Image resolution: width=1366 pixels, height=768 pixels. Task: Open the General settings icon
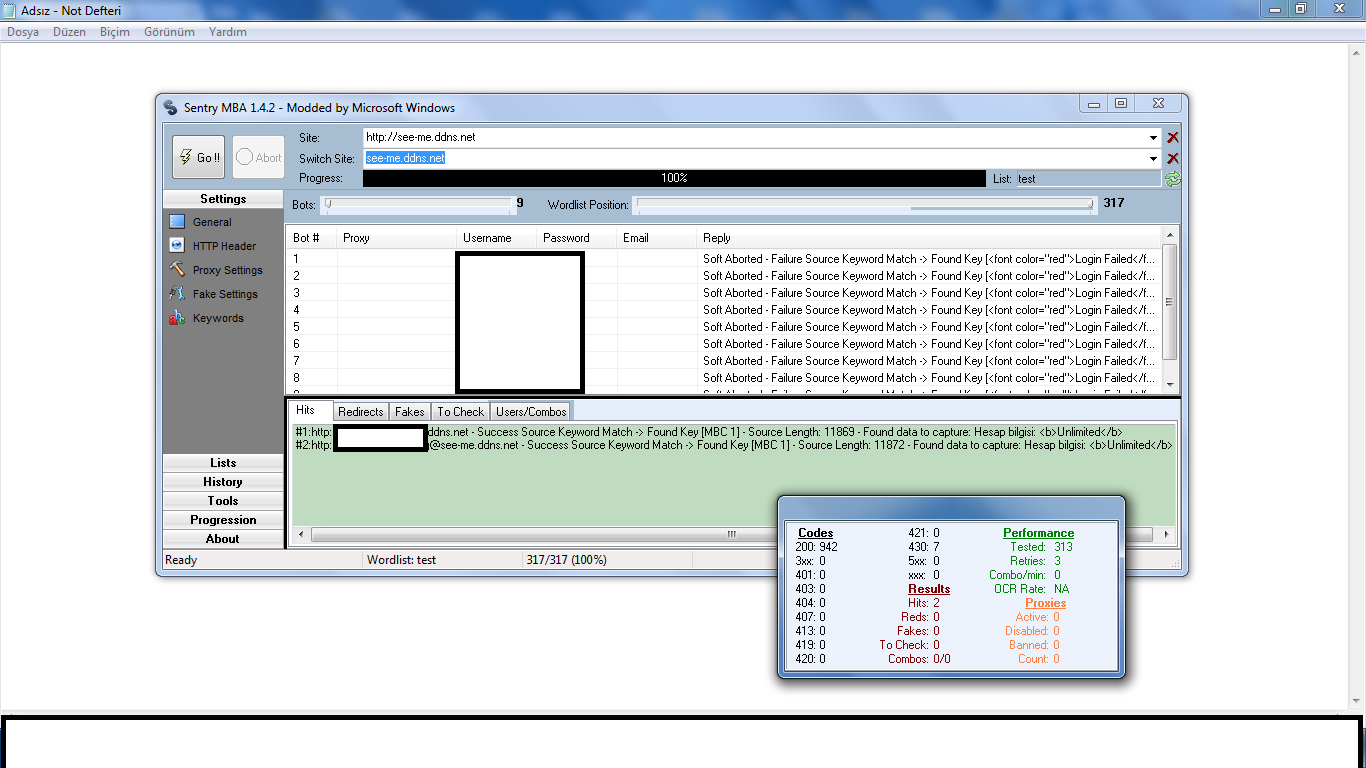pyautogui.click(x=177, y=222)
